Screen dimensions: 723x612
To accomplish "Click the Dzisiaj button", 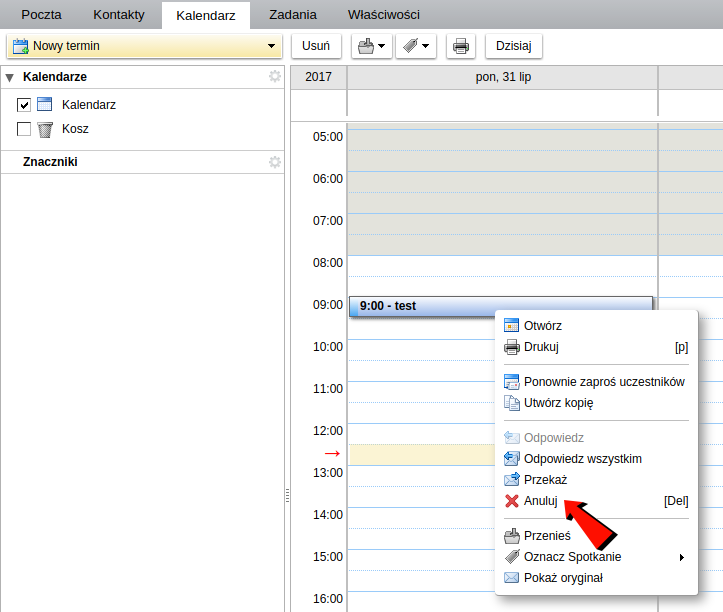I will pyautogui.click(x=513, y=46).
